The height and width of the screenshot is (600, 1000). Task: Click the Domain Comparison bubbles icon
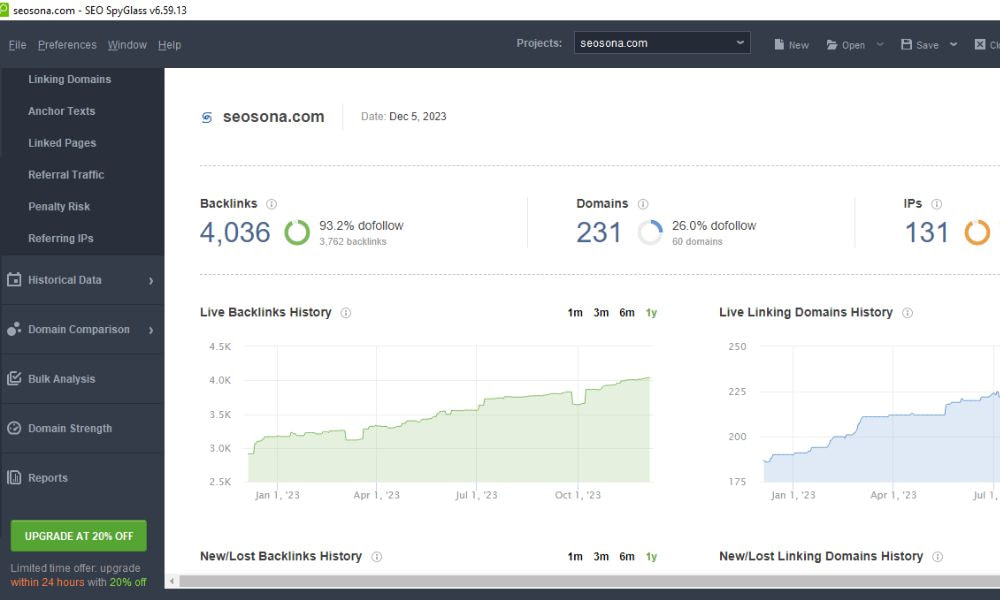14,329
